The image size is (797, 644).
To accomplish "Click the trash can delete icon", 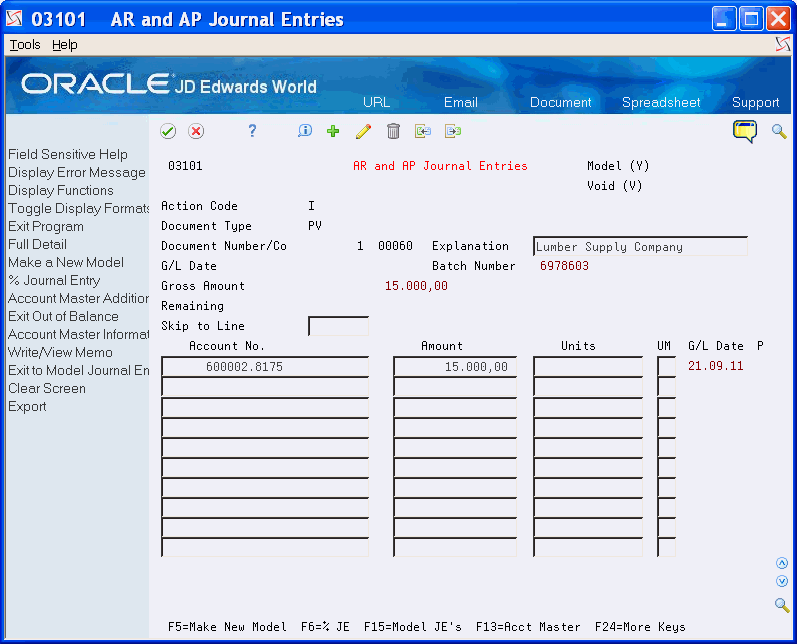I will [393, 131].
